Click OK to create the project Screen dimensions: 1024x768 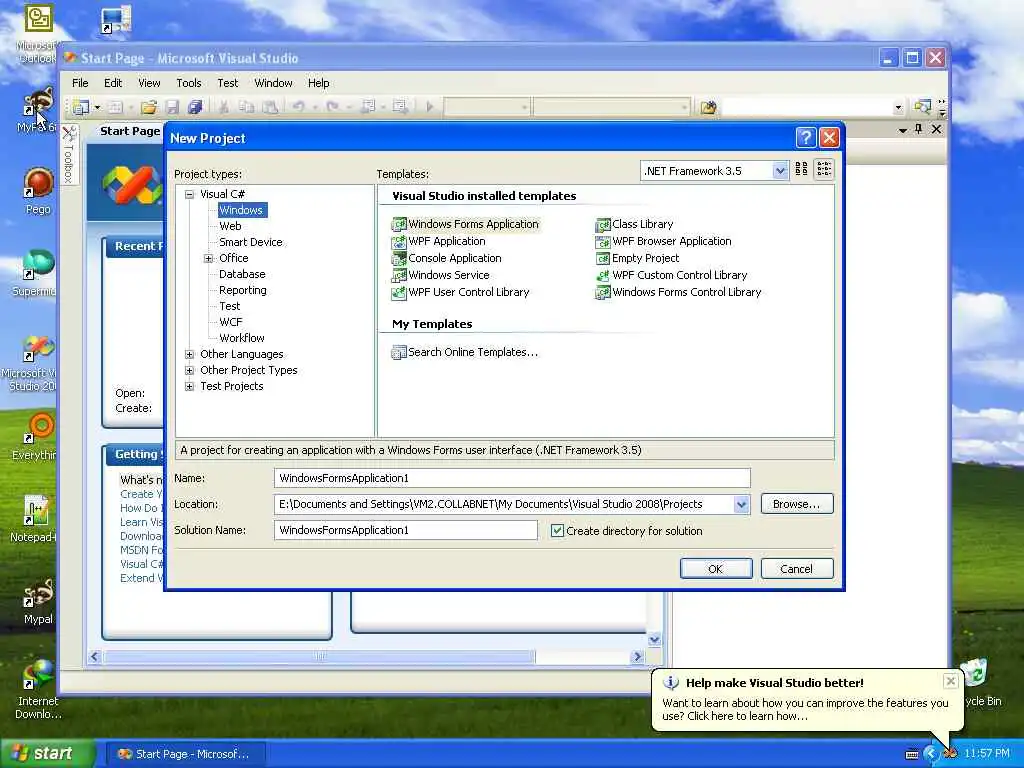pyautogui.click(x=716, y=569)
